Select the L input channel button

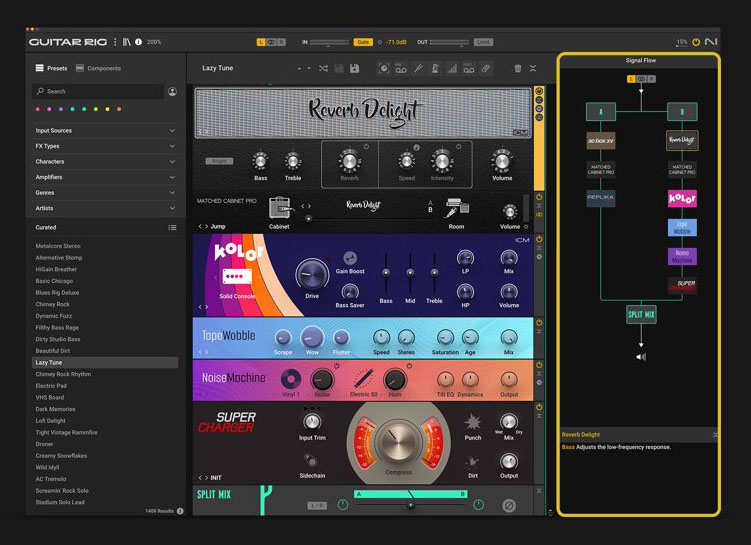point(261,42)
